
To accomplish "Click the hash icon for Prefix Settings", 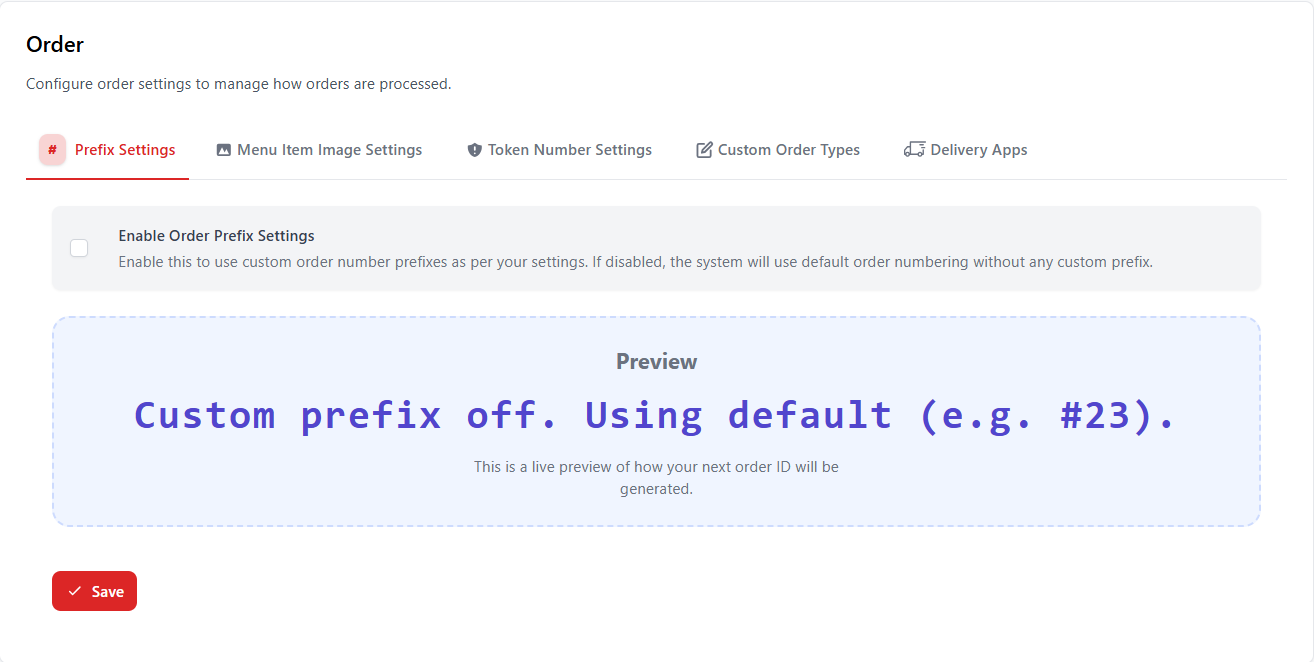I will 52,150.
